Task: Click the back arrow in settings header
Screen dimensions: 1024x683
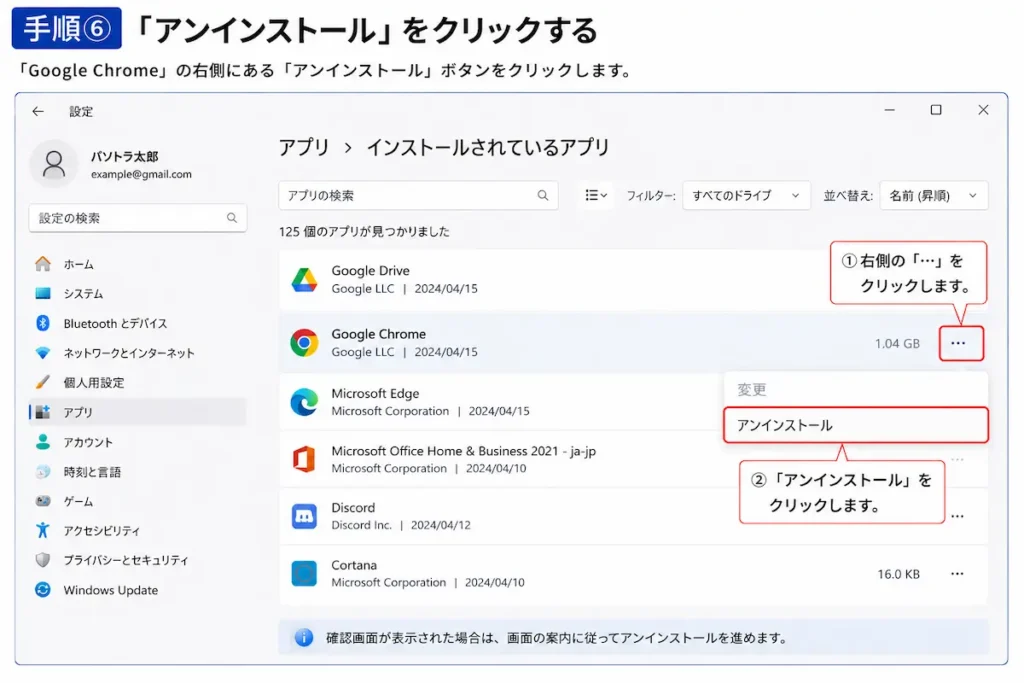Action: 38,112
